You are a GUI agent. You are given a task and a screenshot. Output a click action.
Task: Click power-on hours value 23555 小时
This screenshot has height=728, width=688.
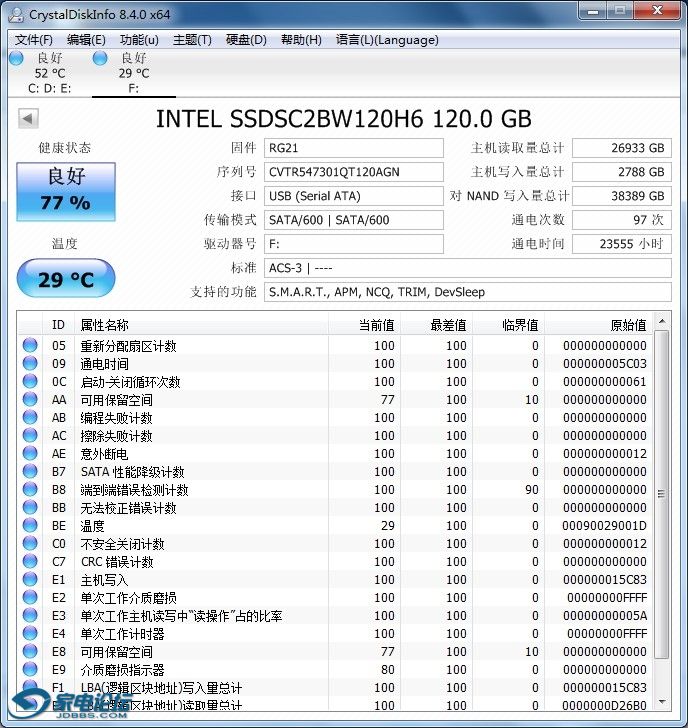(x=622, y=244)
